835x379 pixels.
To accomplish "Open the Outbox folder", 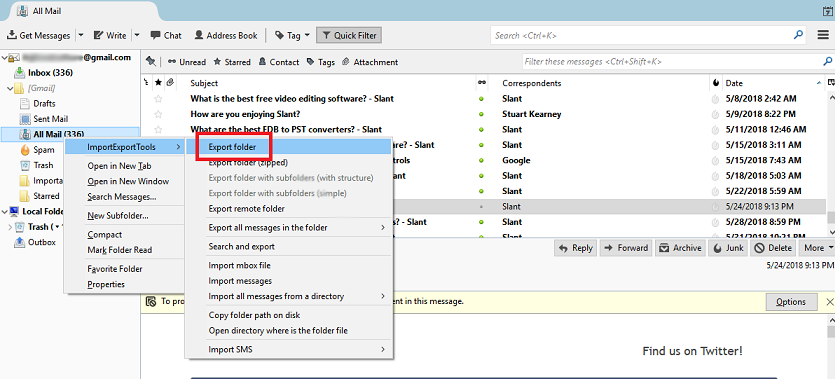I will coord(35,242).
